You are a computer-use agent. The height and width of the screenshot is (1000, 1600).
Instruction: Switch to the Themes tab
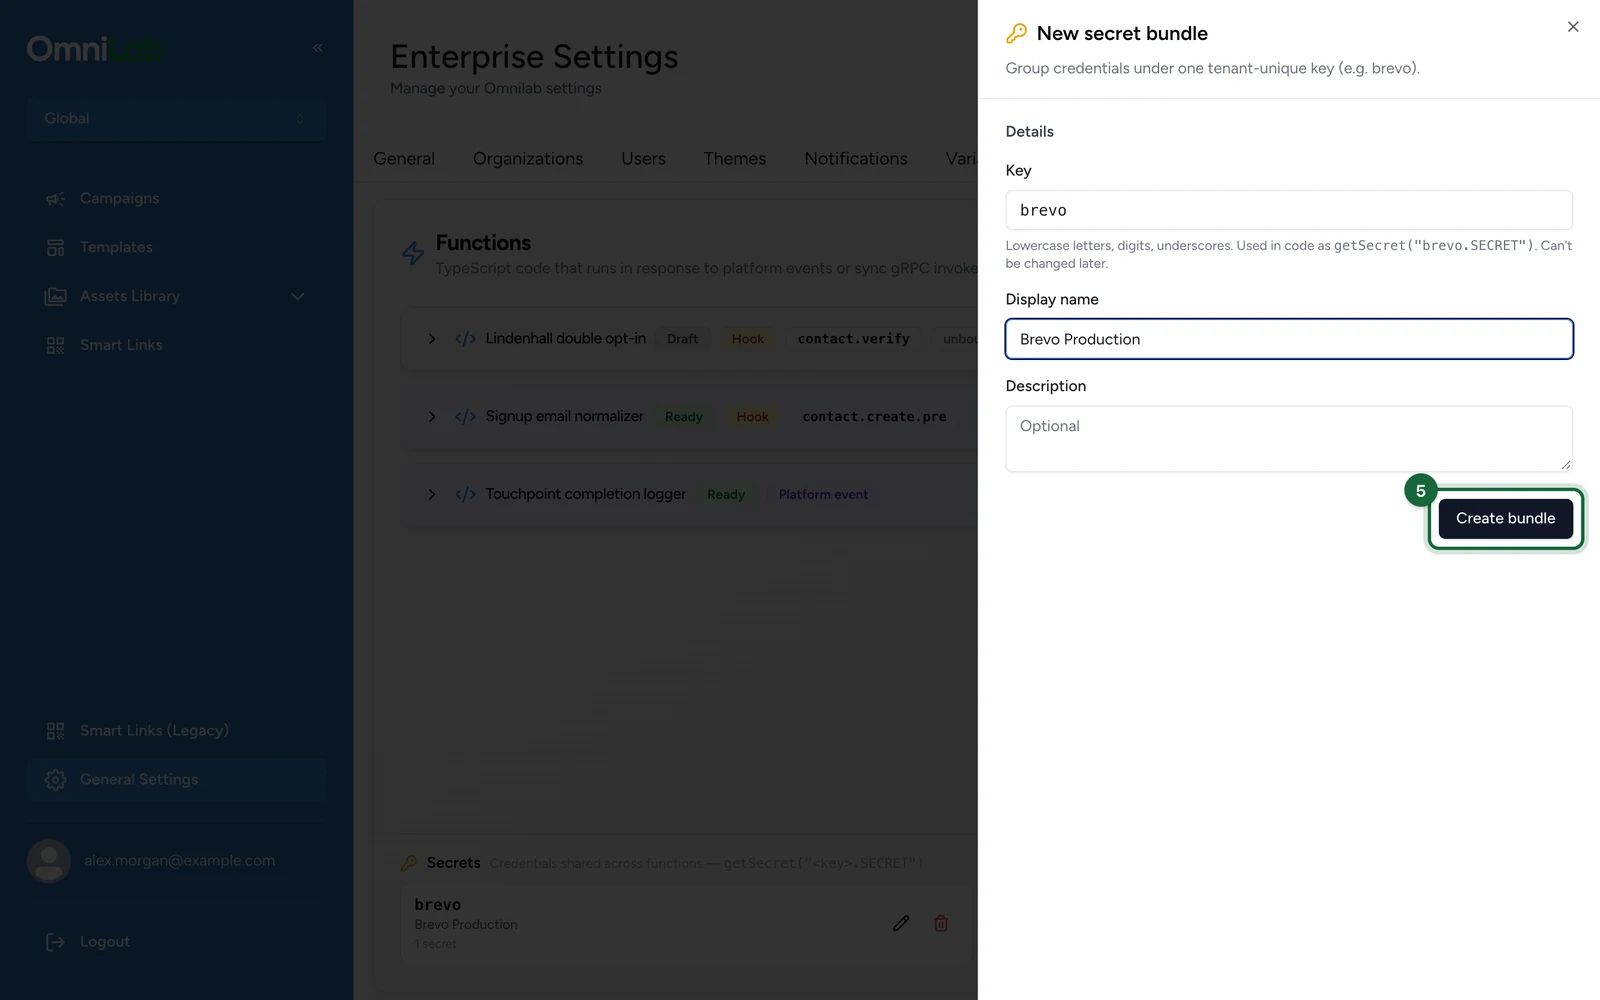point(735,158)
